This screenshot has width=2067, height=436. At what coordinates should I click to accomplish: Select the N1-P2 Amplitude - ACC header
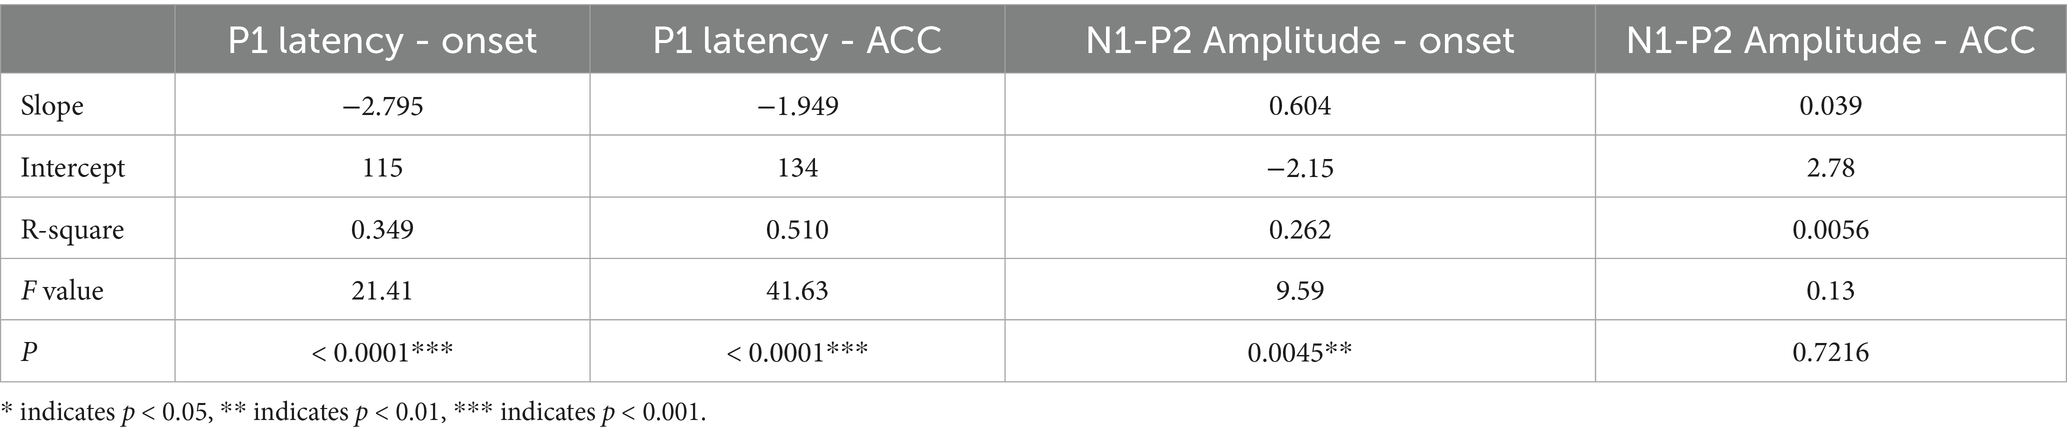[1830, 40]
